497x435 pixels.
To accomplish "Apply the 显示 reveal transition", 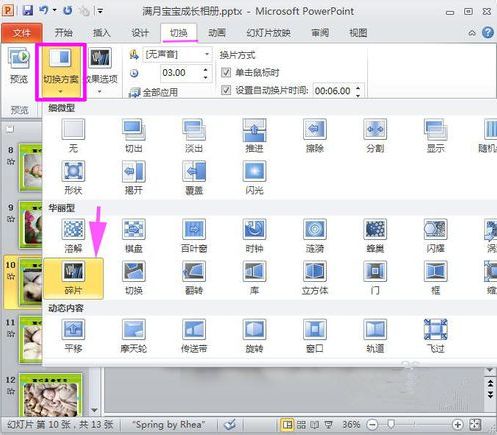I will click(x=435, y=136).
